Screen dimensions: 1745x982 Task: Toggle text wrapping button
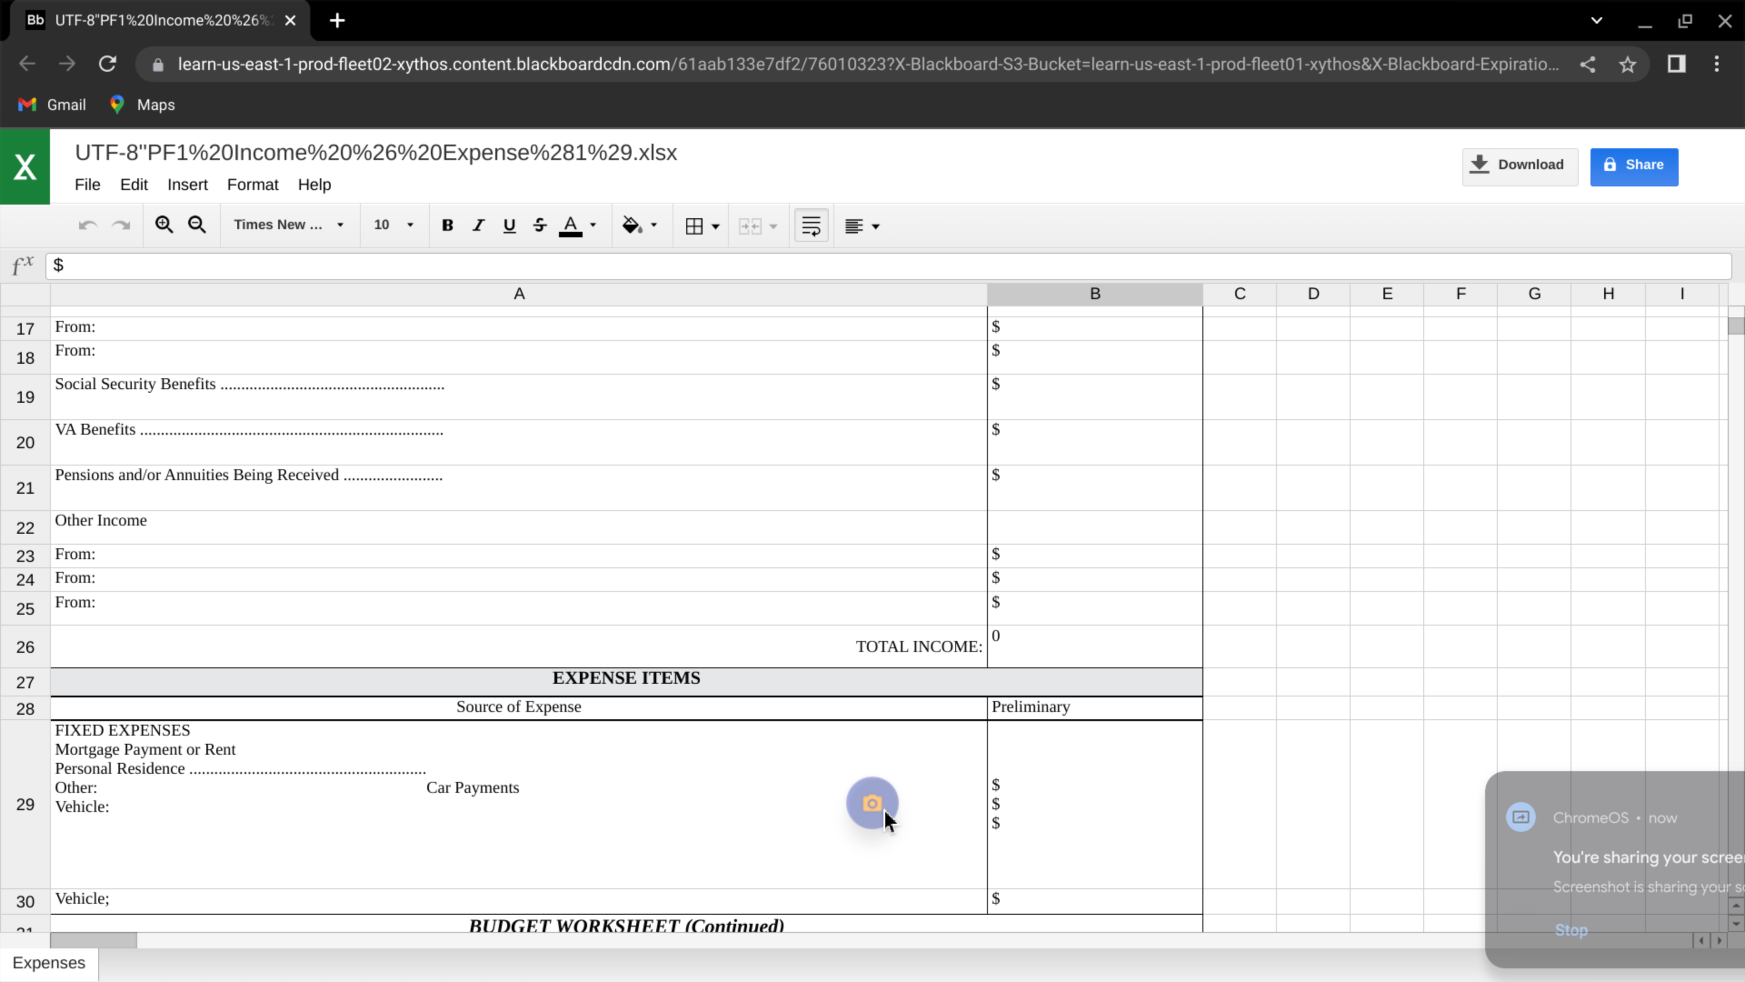(811, 226)
